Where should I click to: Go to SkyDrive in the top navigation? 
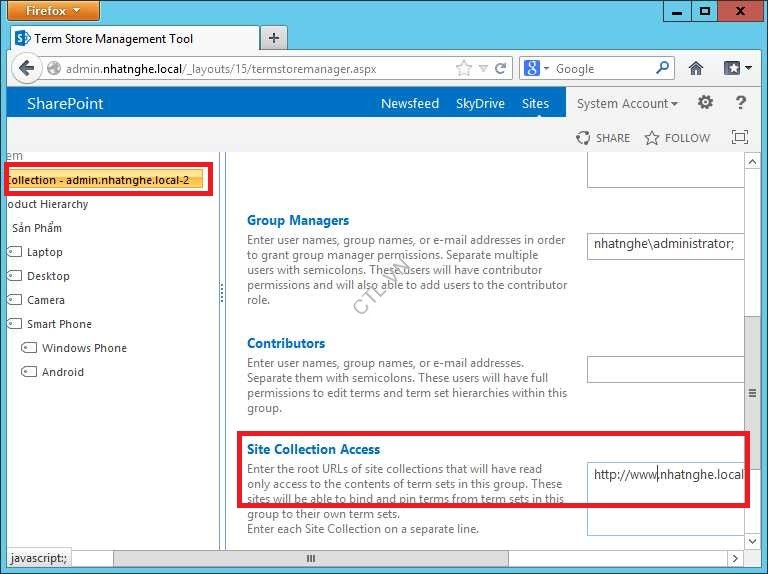tap(480, 103)
